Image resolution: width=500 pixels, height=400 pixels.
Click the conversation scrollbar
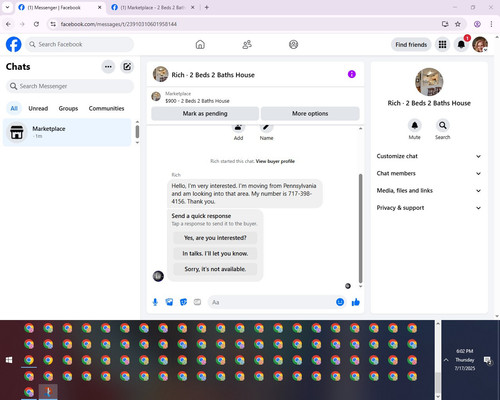click(x=360, y=228)
